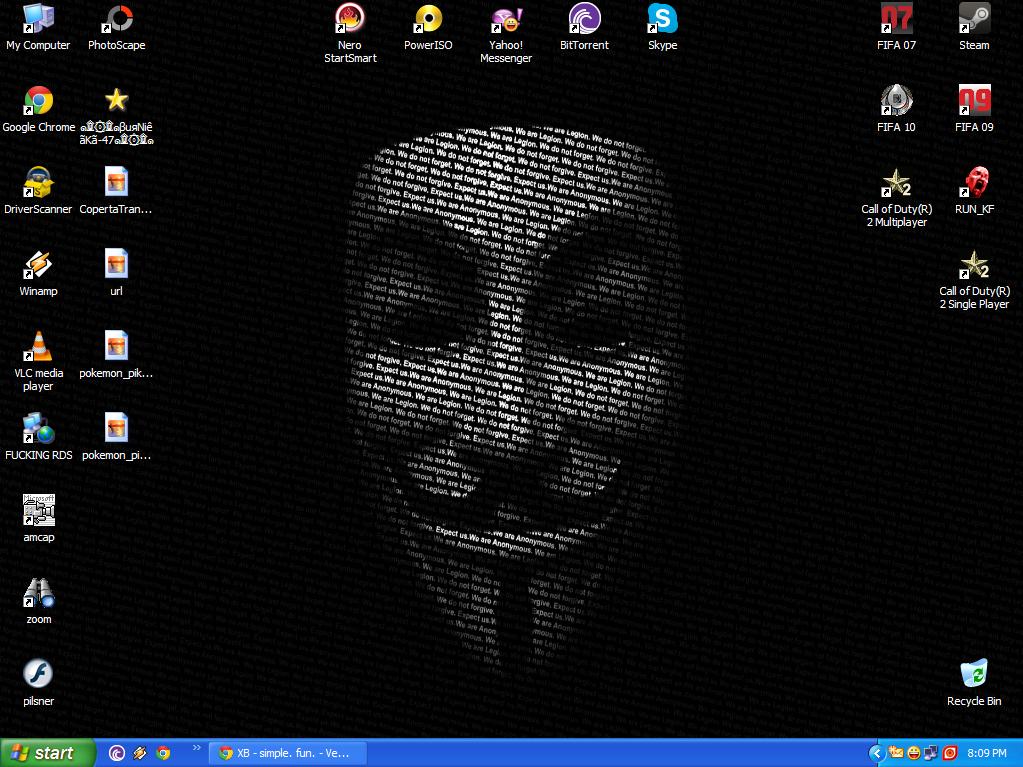1023x767 pixels.
Task: Select the url file icon
Action: pyautogui.click(x=116, y=273)
